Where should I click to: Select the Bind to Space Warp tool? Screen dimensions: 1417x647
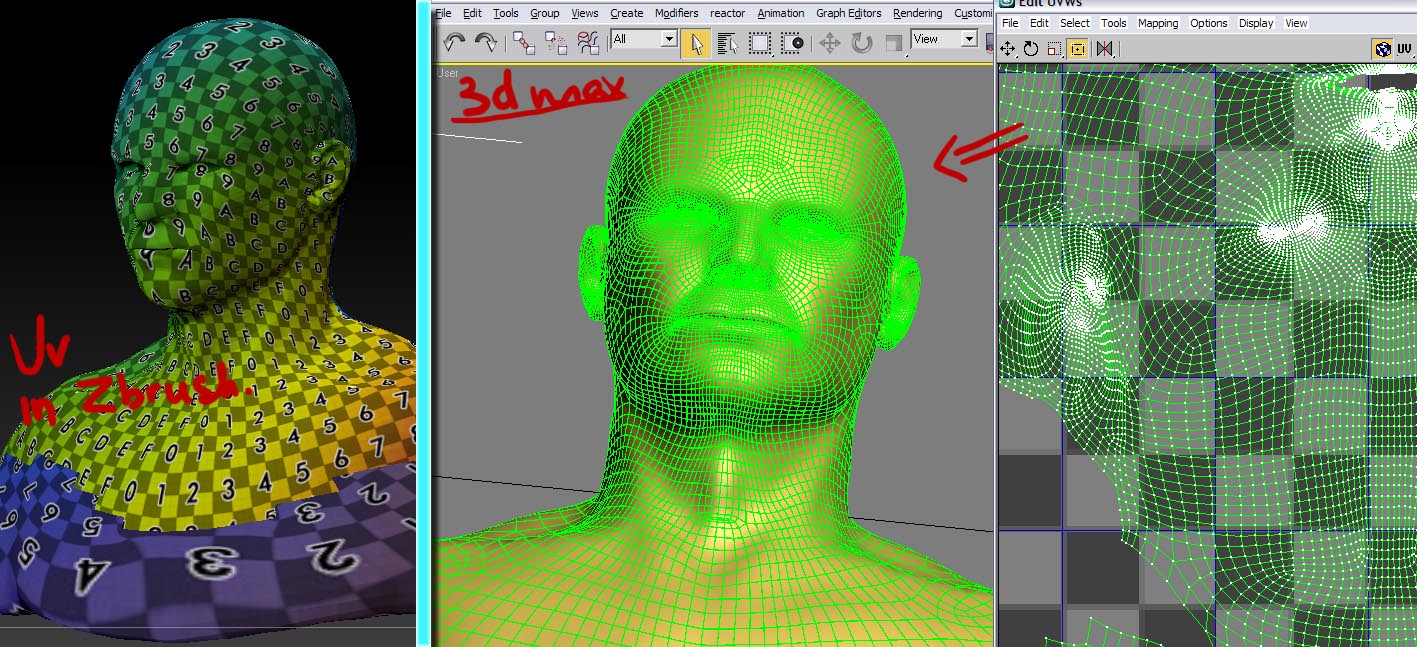point(589,42)
